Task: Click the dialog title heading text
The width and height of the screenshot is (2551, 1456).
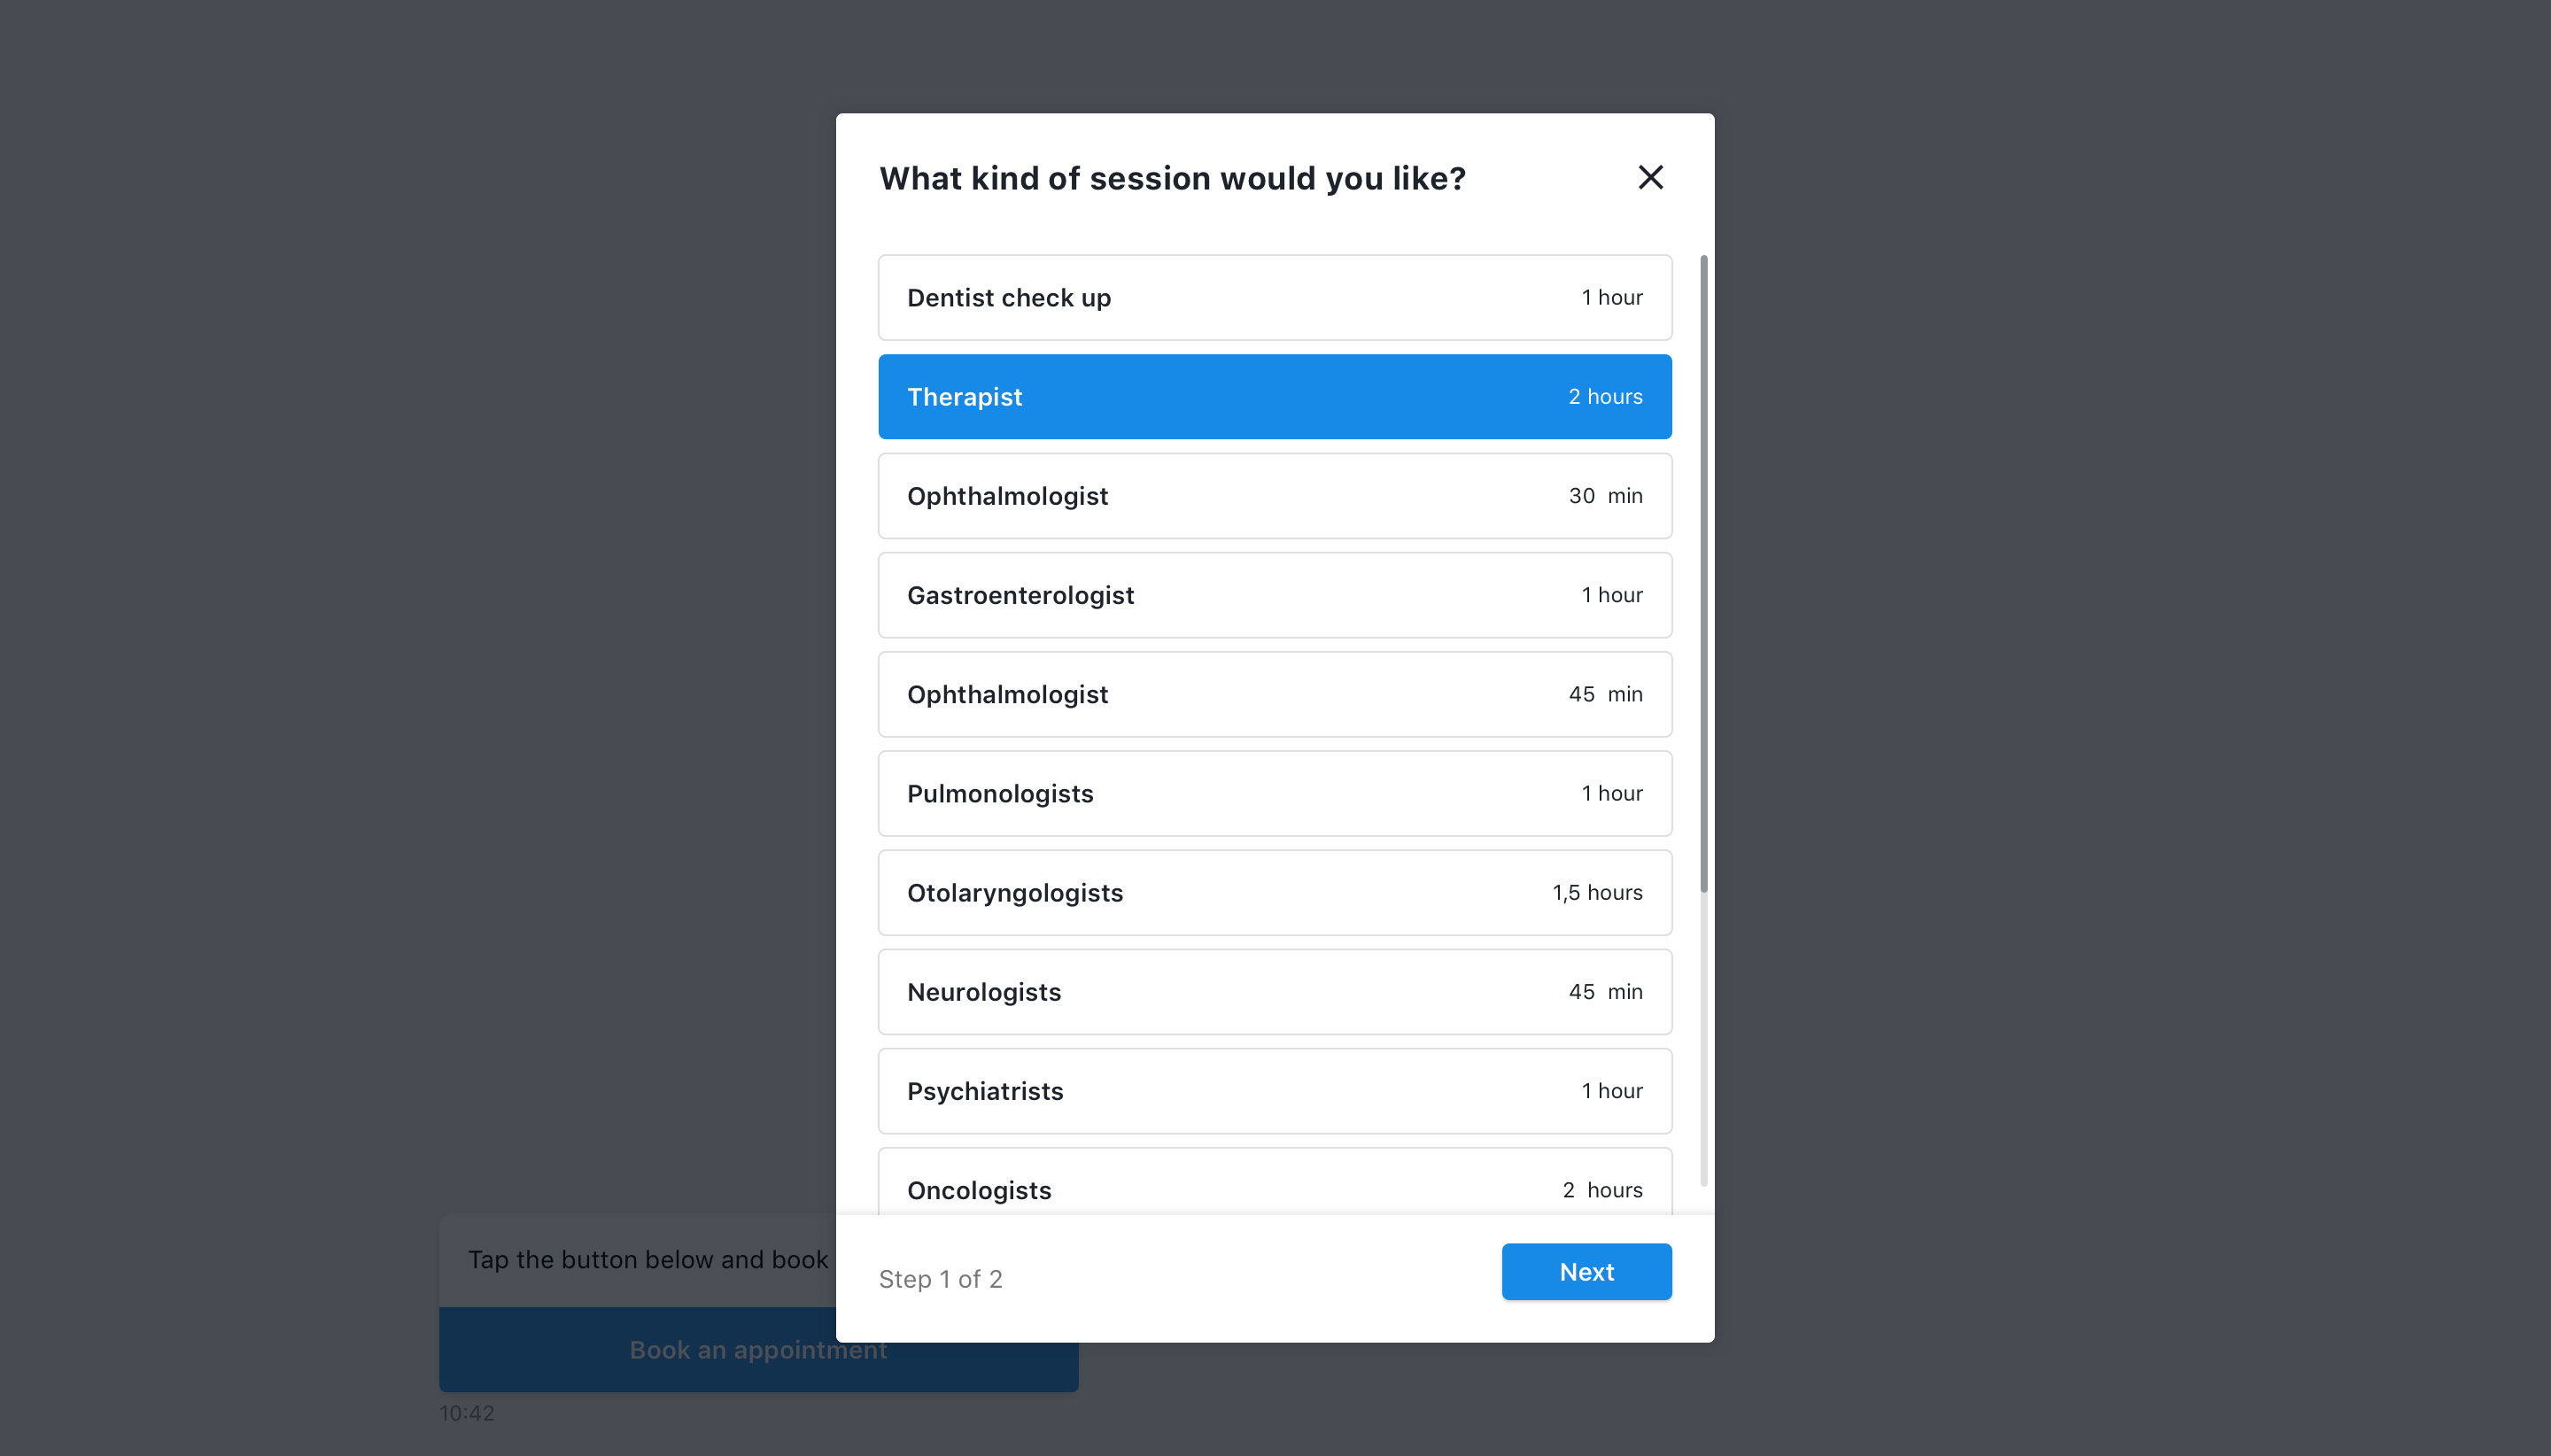Action: coord(1172,178)
